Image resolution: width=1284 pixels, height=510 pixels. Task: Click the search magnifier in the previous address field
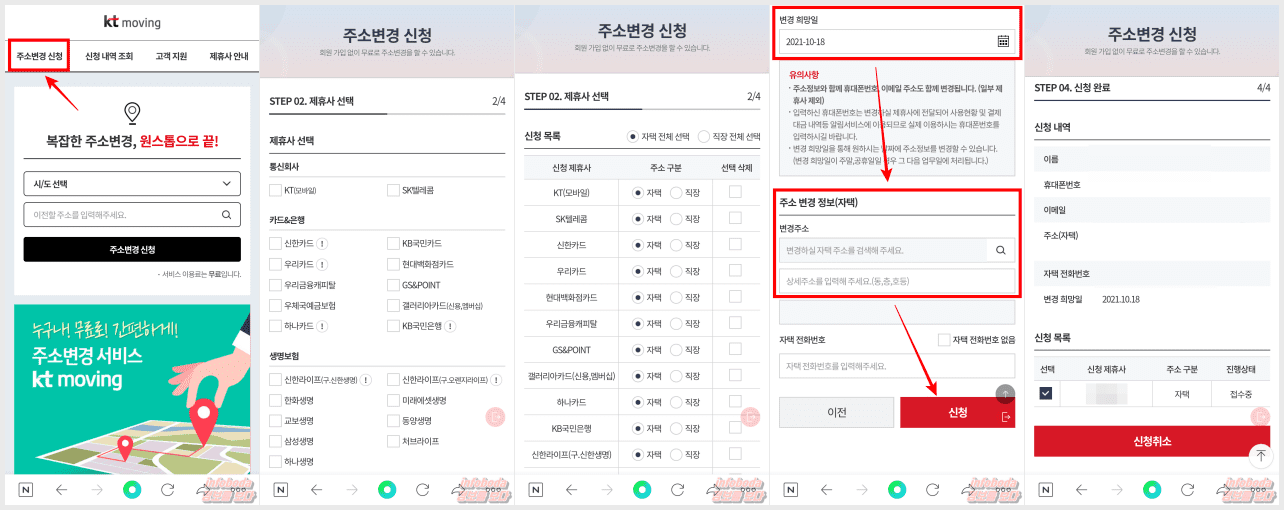click(227, 214)
